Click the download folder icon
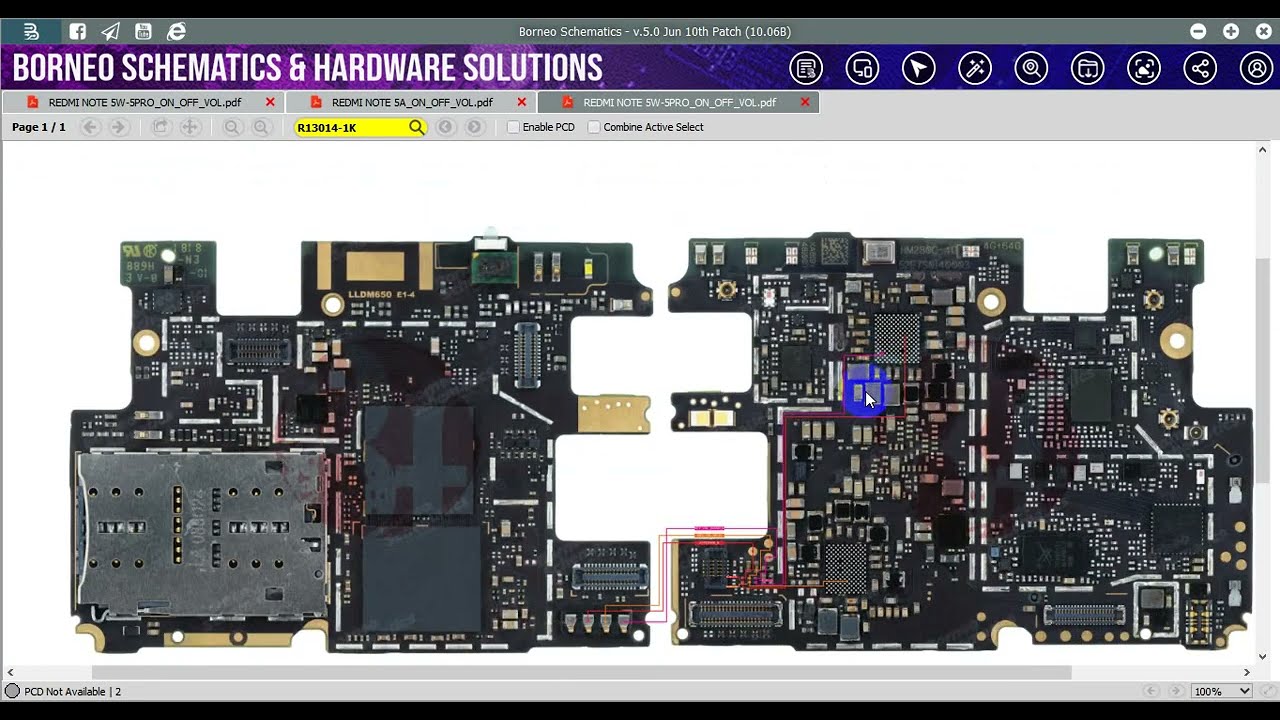Viewport: 1280px width, 720px height. [1087, 68]
